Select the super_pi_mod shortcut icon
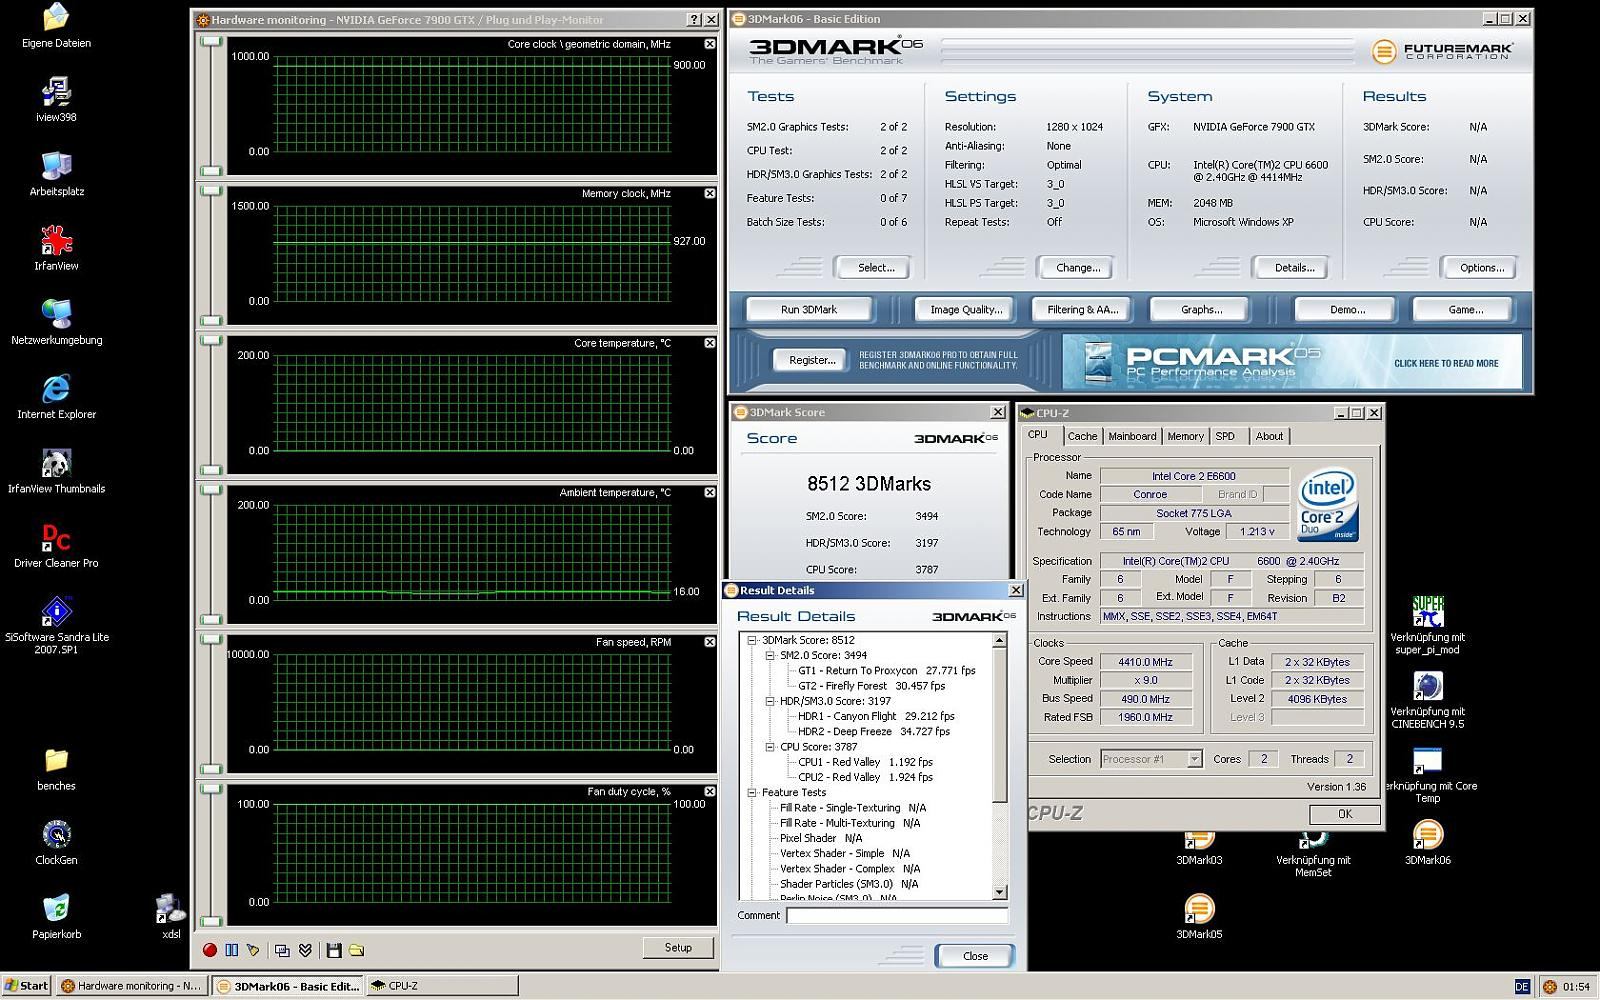 click(x=1427, y=625)
